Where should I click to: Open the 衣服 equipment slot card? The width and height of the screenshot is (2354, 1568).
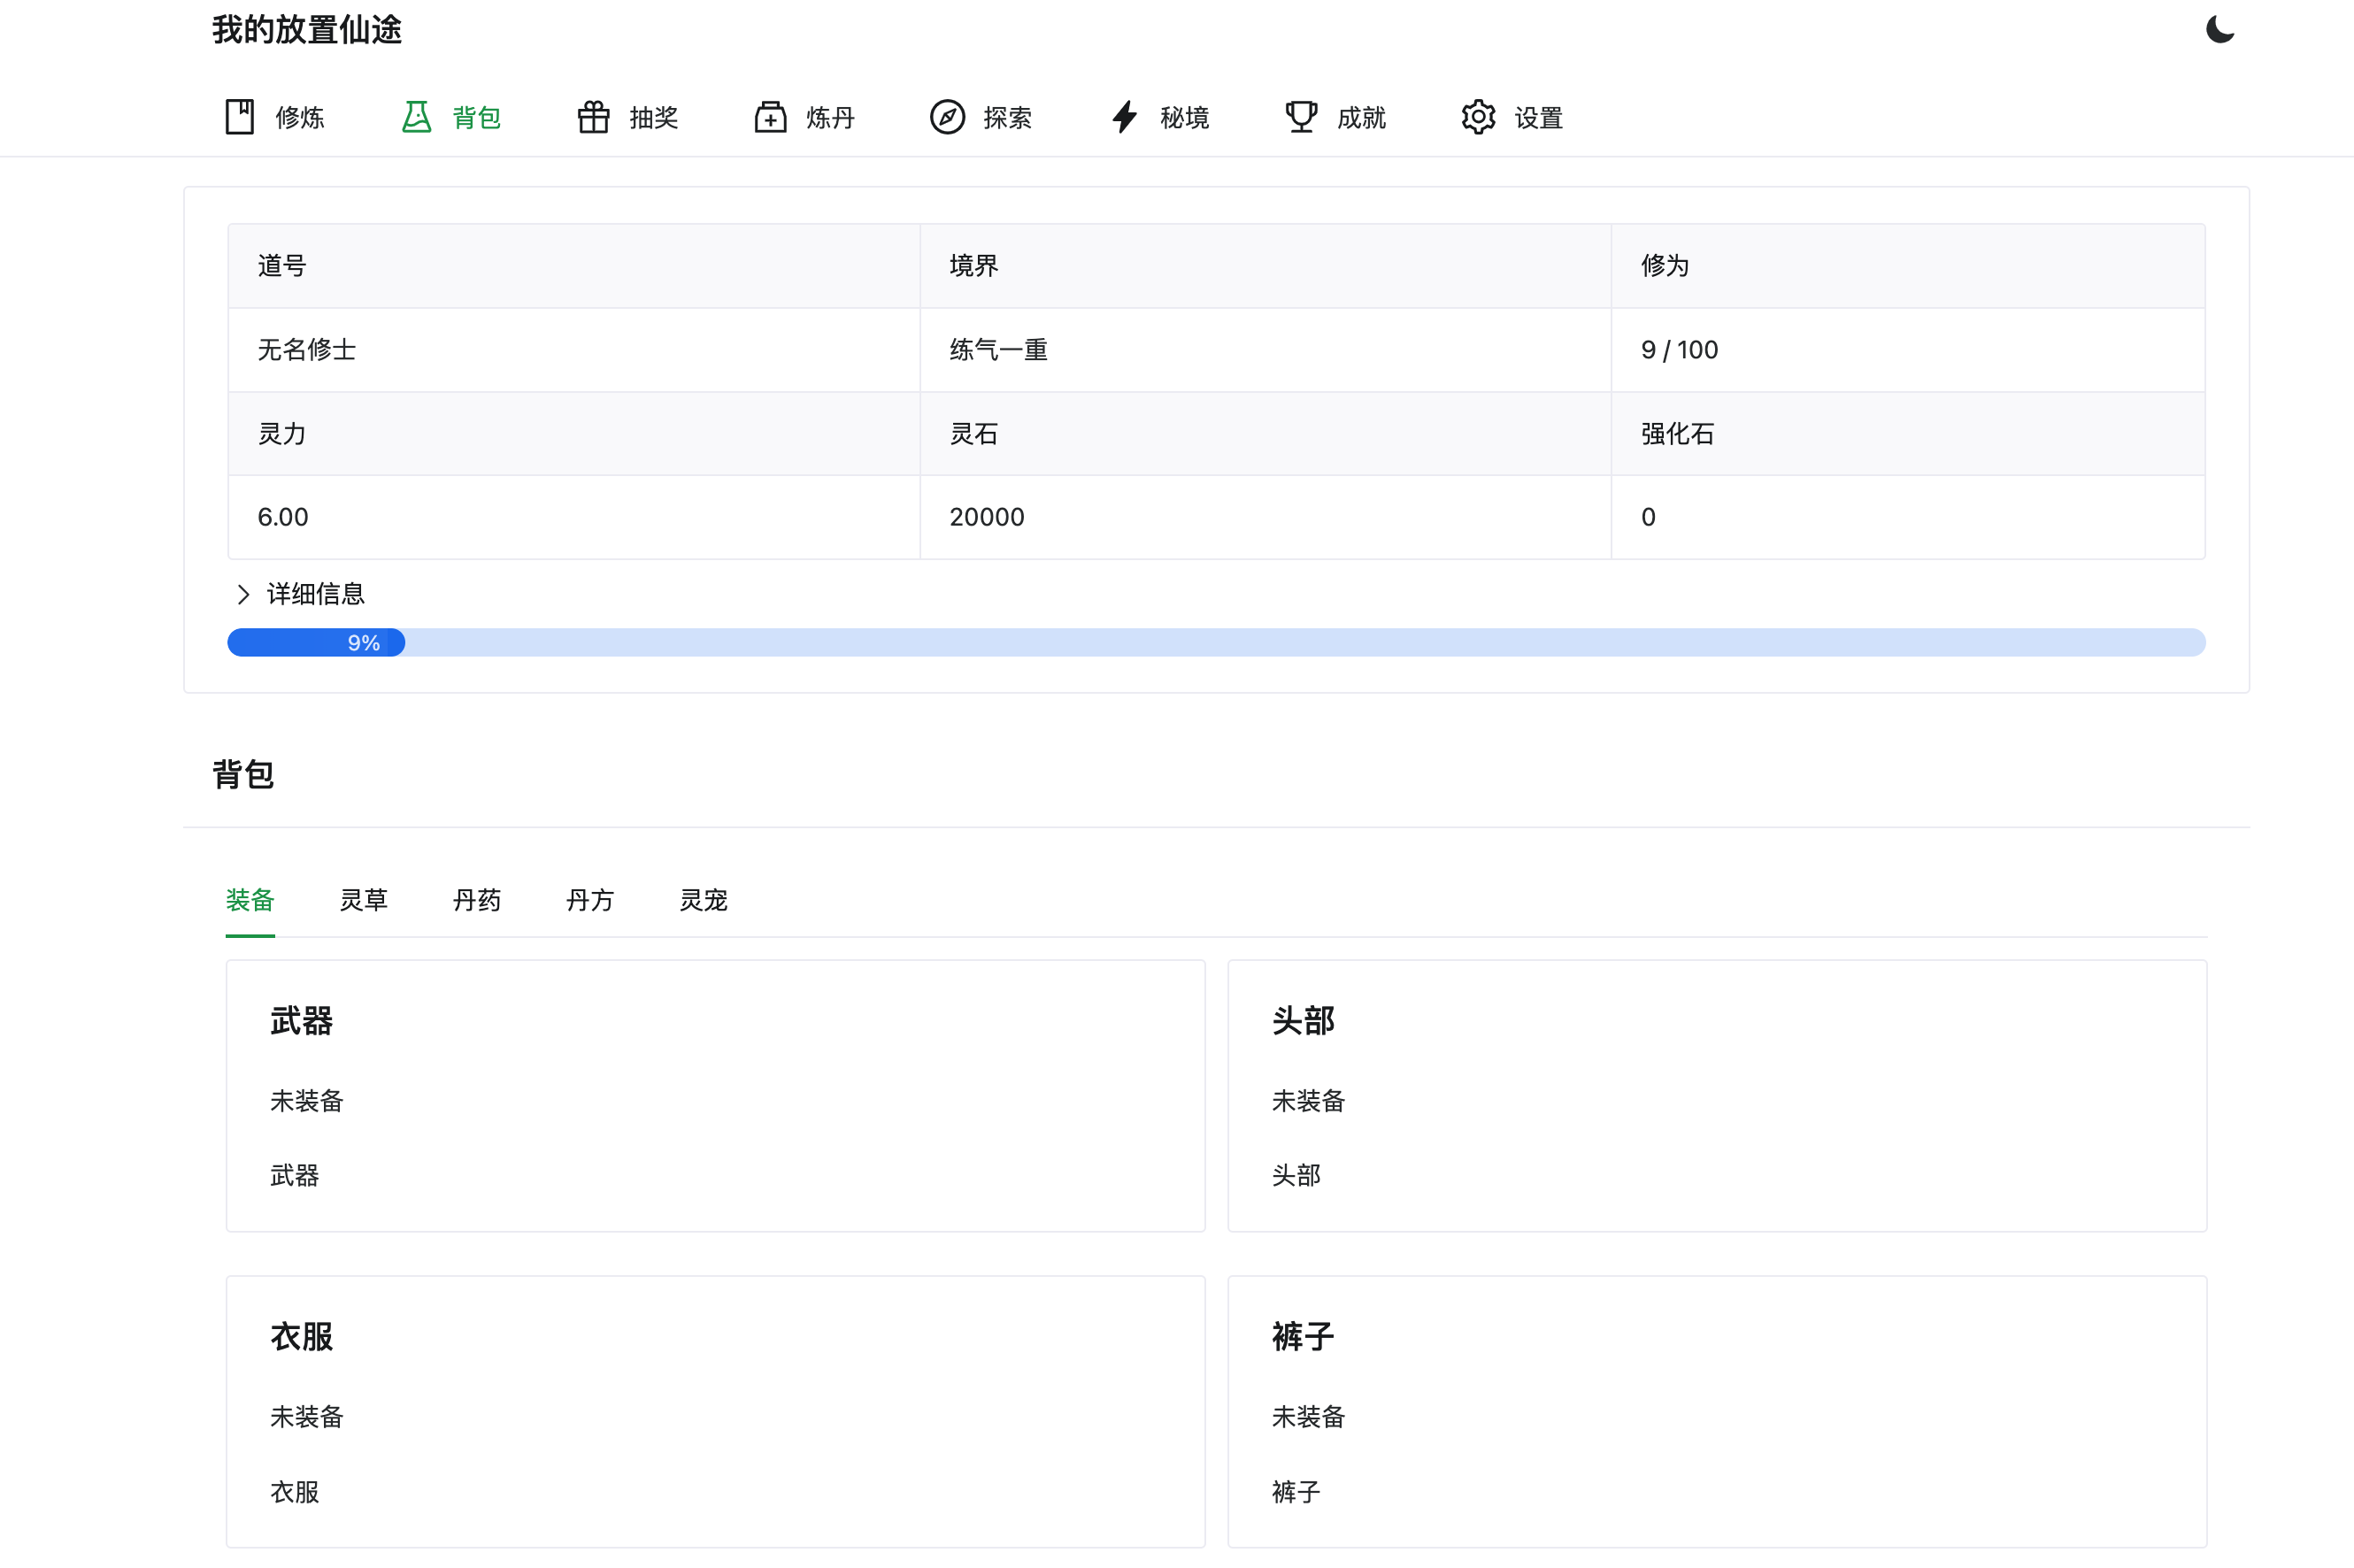715,1412
